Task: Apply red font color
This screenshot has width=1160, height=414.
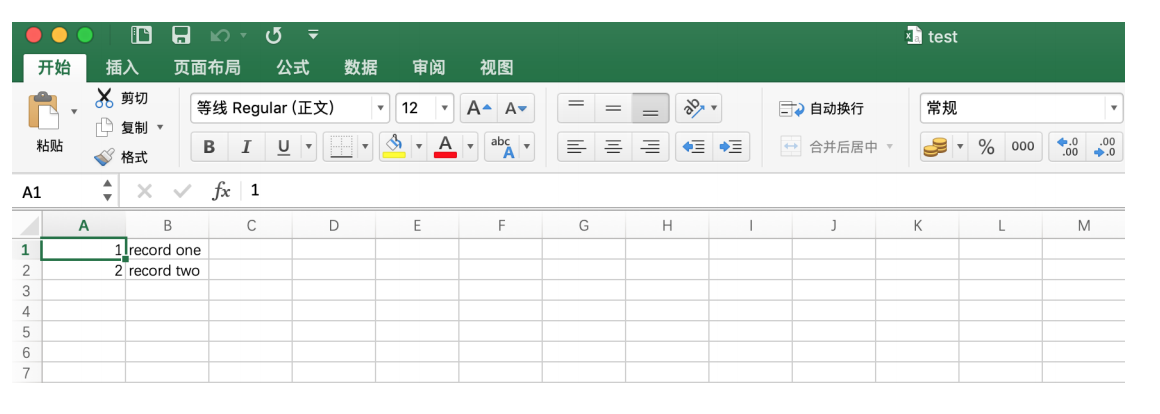Action: click(445, 147)
